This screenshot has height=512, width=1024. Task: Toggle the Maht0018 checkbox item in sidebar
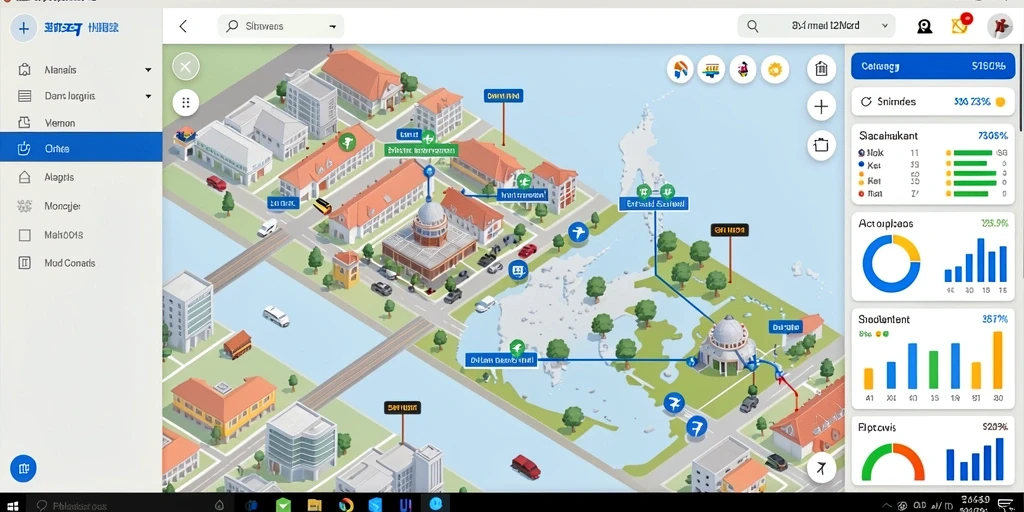81,234
